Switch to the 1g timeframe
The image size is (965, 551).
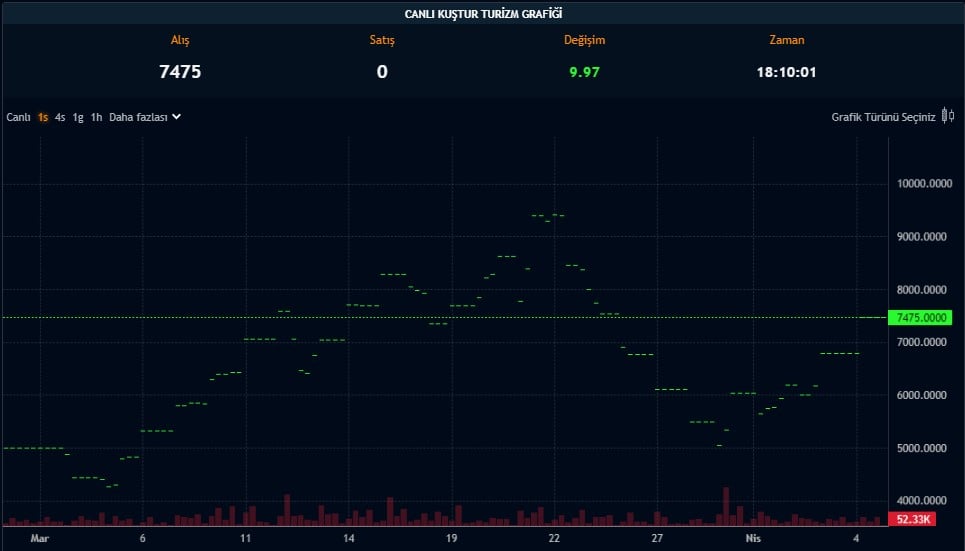(77, 117)
